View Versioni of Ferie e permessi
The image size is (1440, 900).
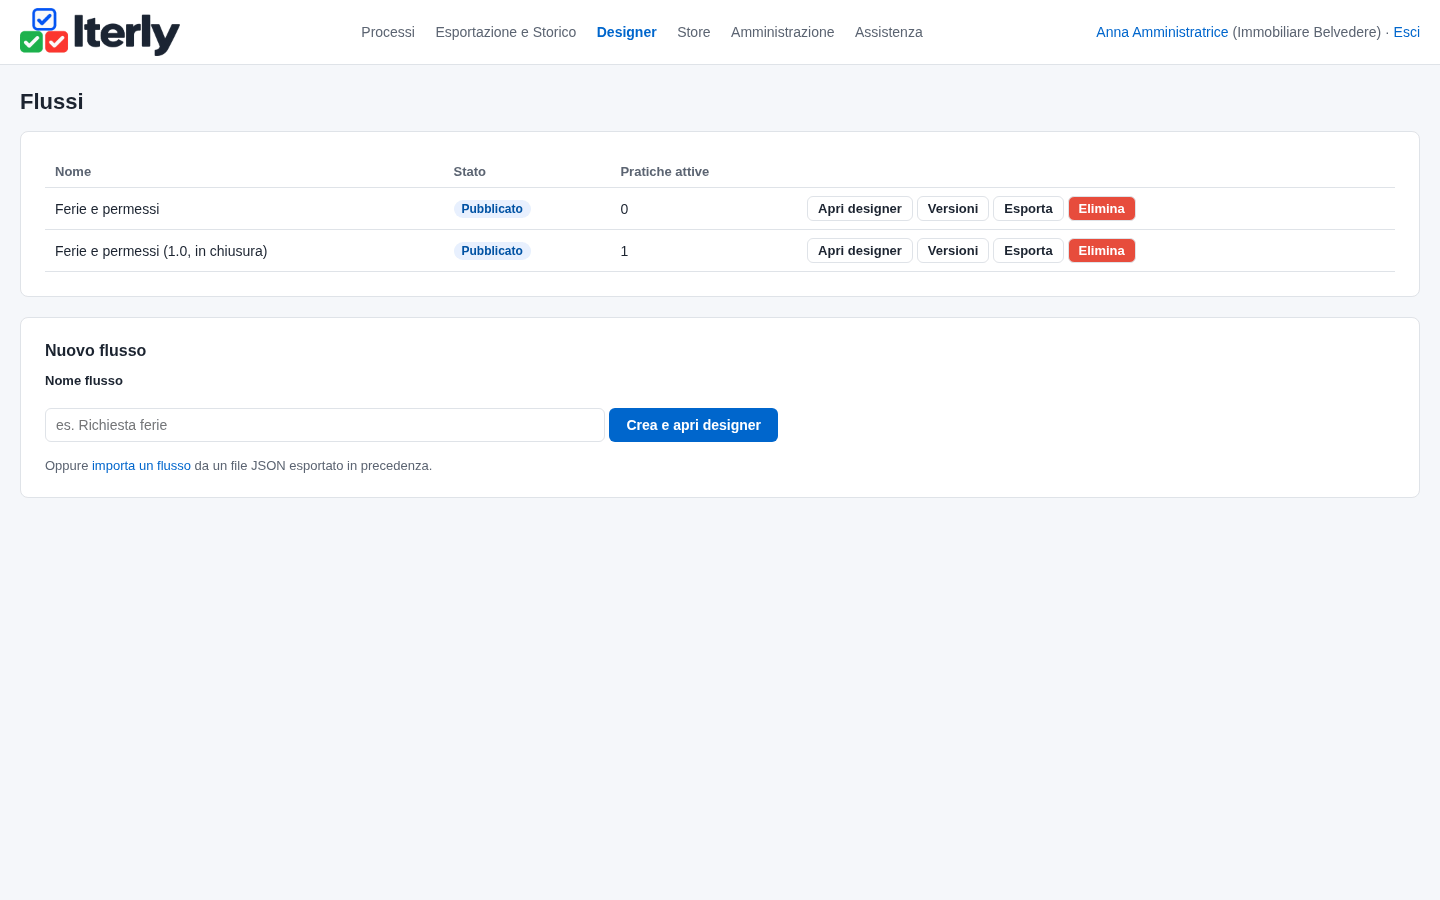point(953,209)
